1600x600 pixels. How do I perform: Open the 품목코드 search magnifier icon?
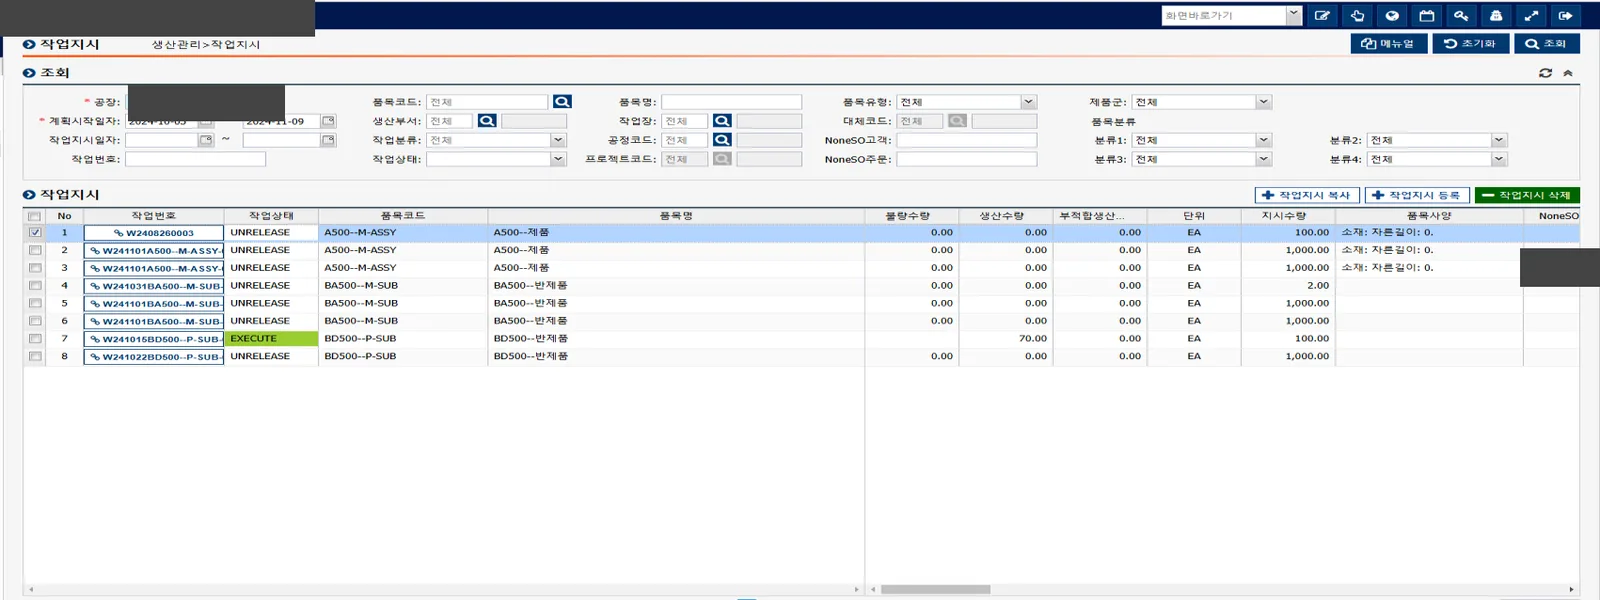[x=562, y=102]
